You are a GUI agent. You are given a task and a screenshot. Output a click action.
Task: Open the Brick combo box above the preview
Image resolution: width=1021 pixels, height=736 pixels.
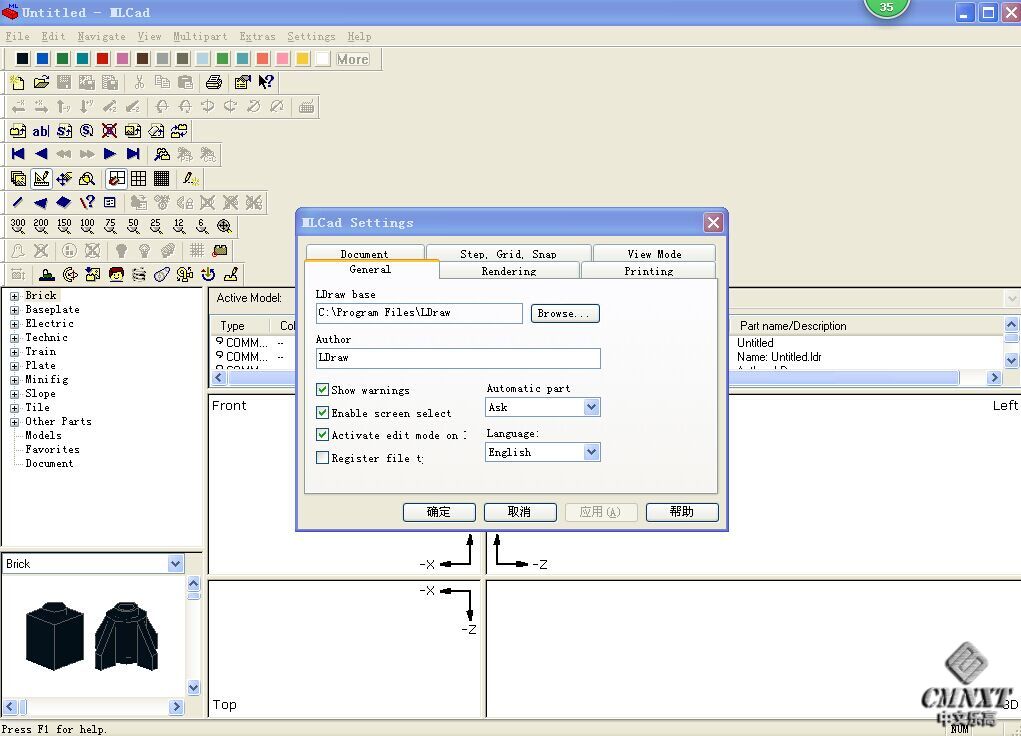94,564
